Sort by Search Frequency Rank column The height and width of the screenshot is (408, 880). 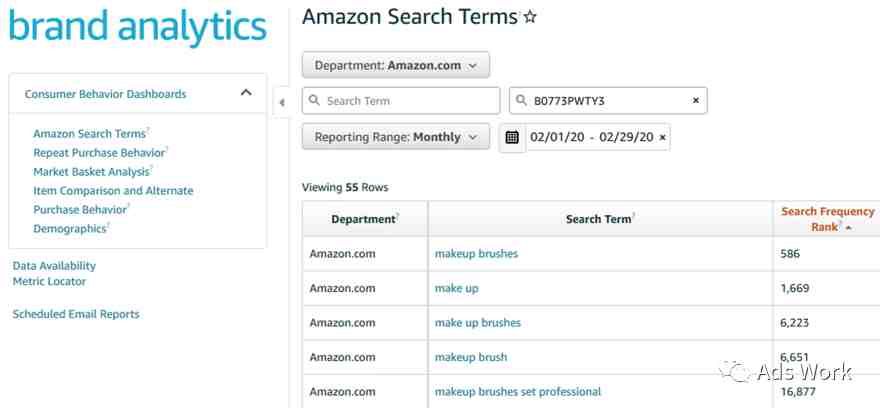pyautogui.click(x=827, y=219)
